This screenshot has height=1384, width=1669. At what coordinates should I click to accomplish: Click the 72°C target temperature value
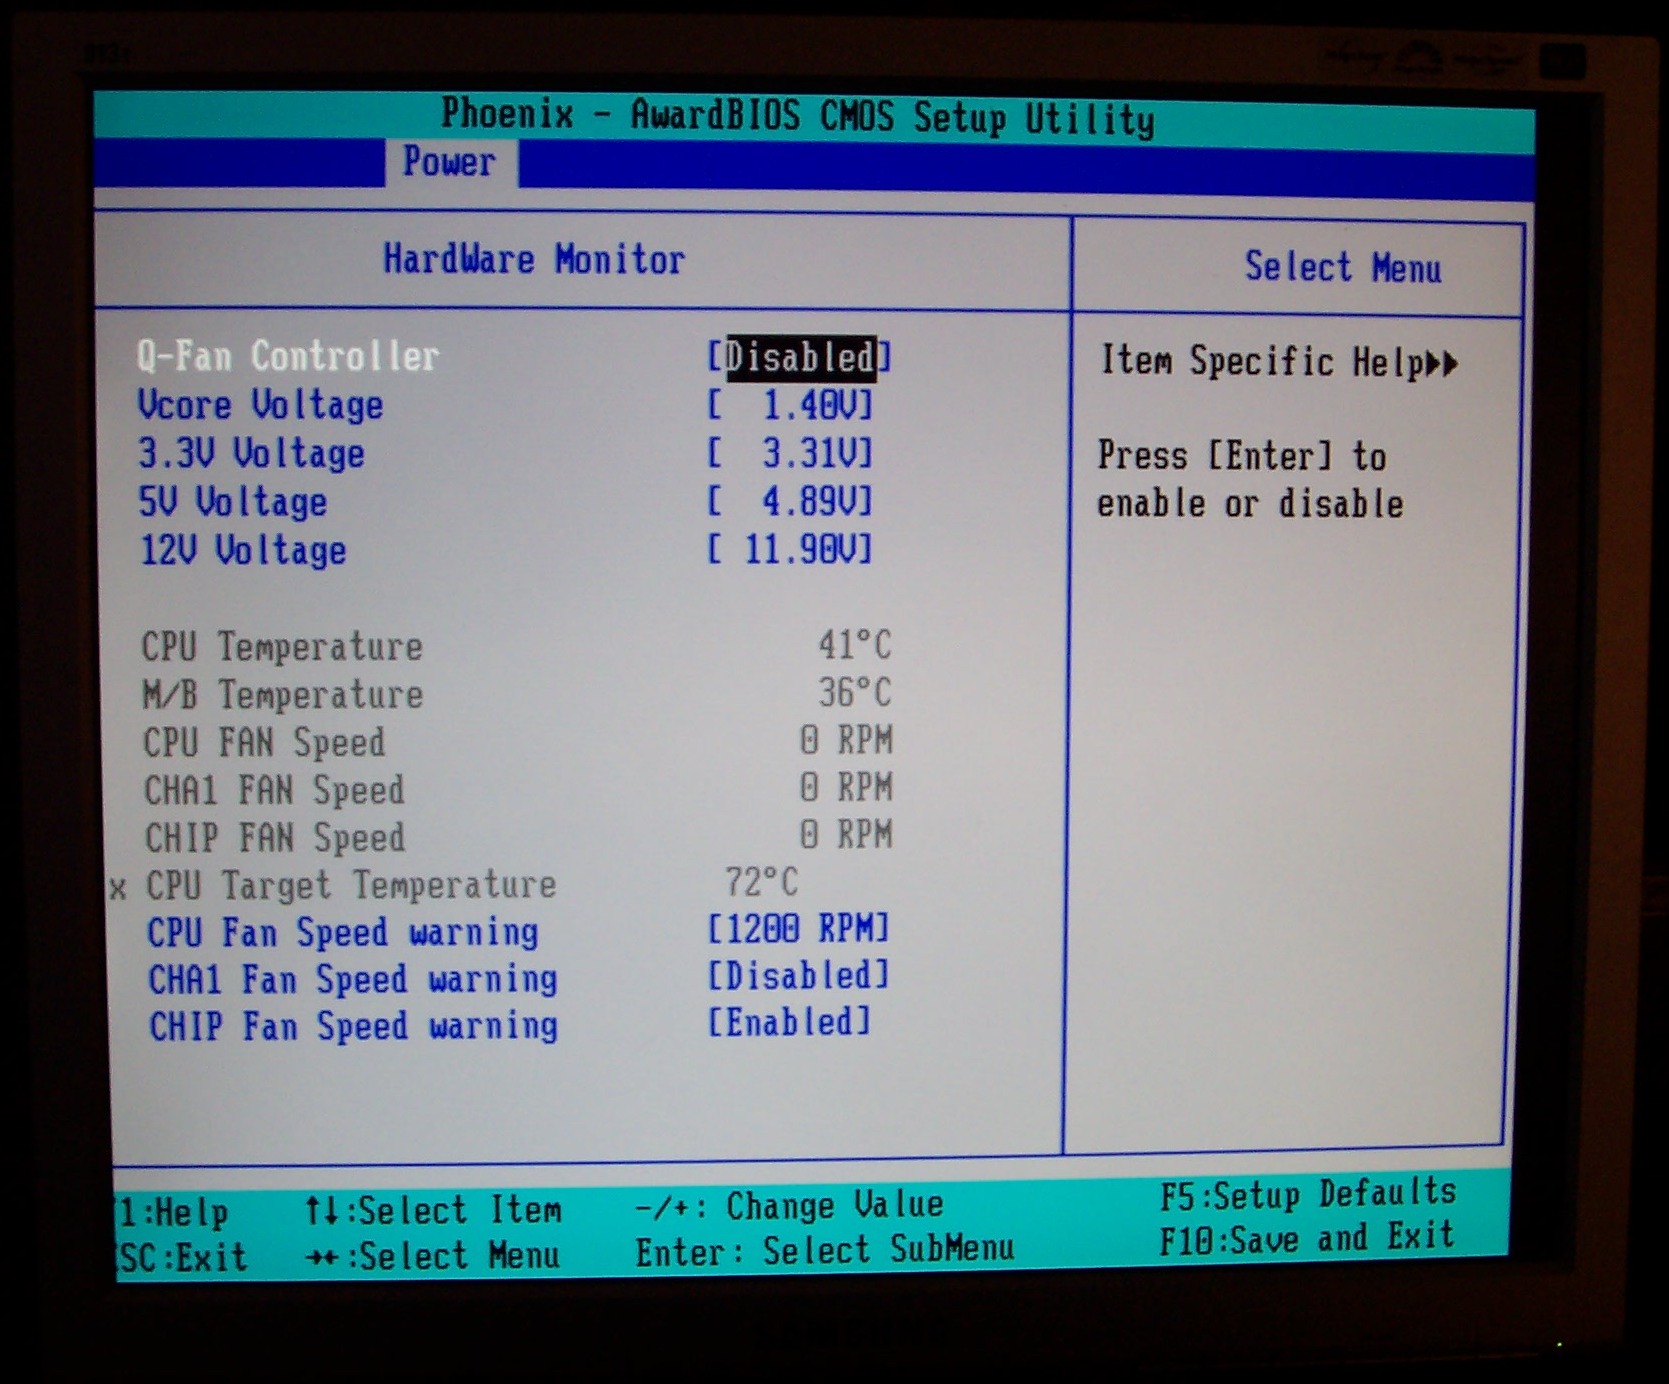coord(762,882)
